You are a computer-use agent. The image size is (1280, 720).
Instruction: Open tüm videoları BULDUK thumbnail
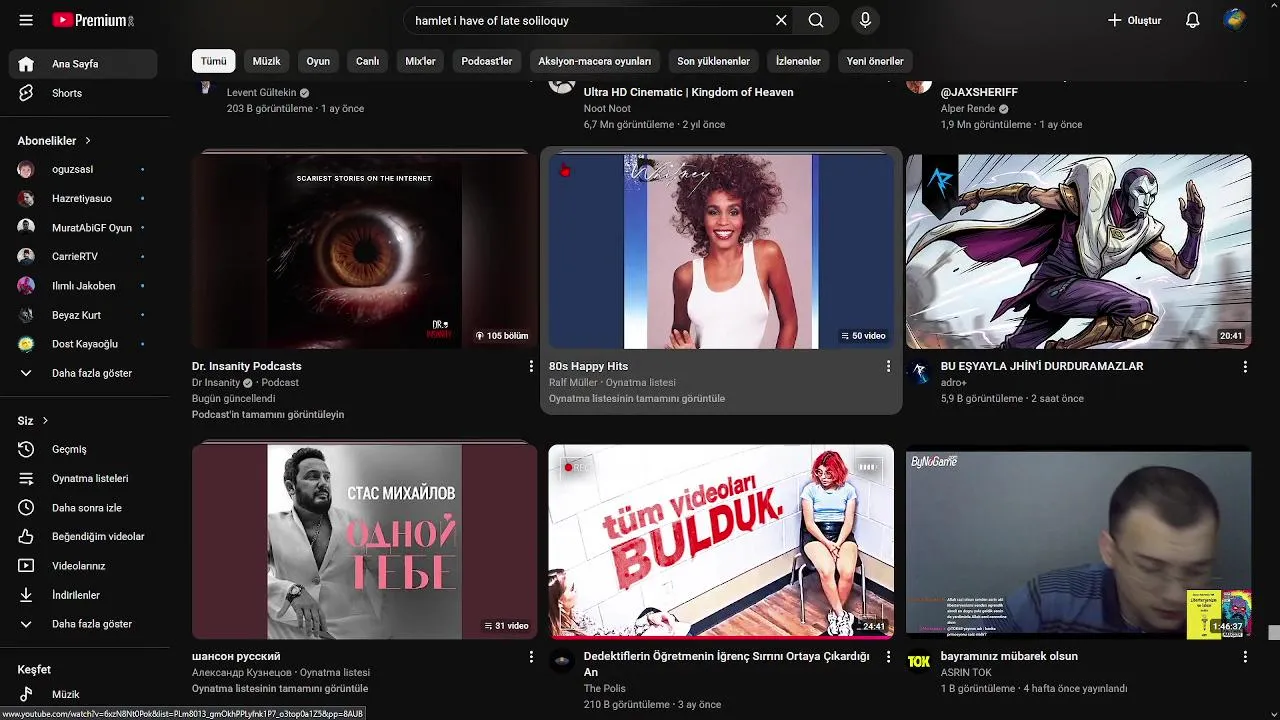coord(721,542)
